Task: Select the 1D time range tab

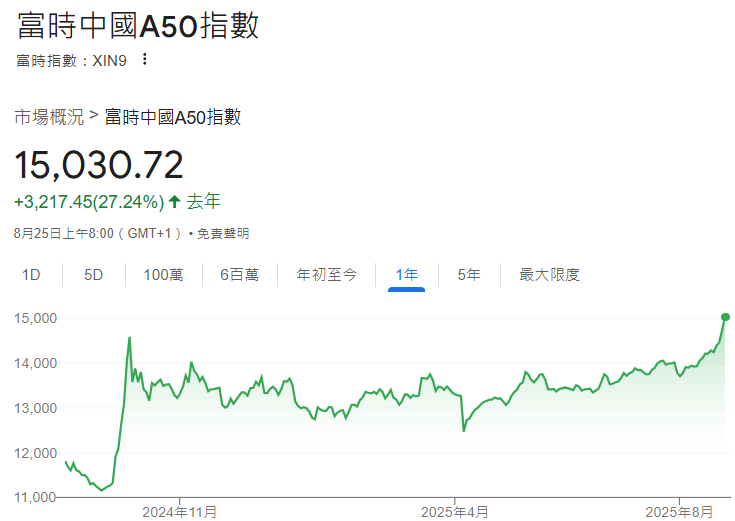Action: pos(31,274)
